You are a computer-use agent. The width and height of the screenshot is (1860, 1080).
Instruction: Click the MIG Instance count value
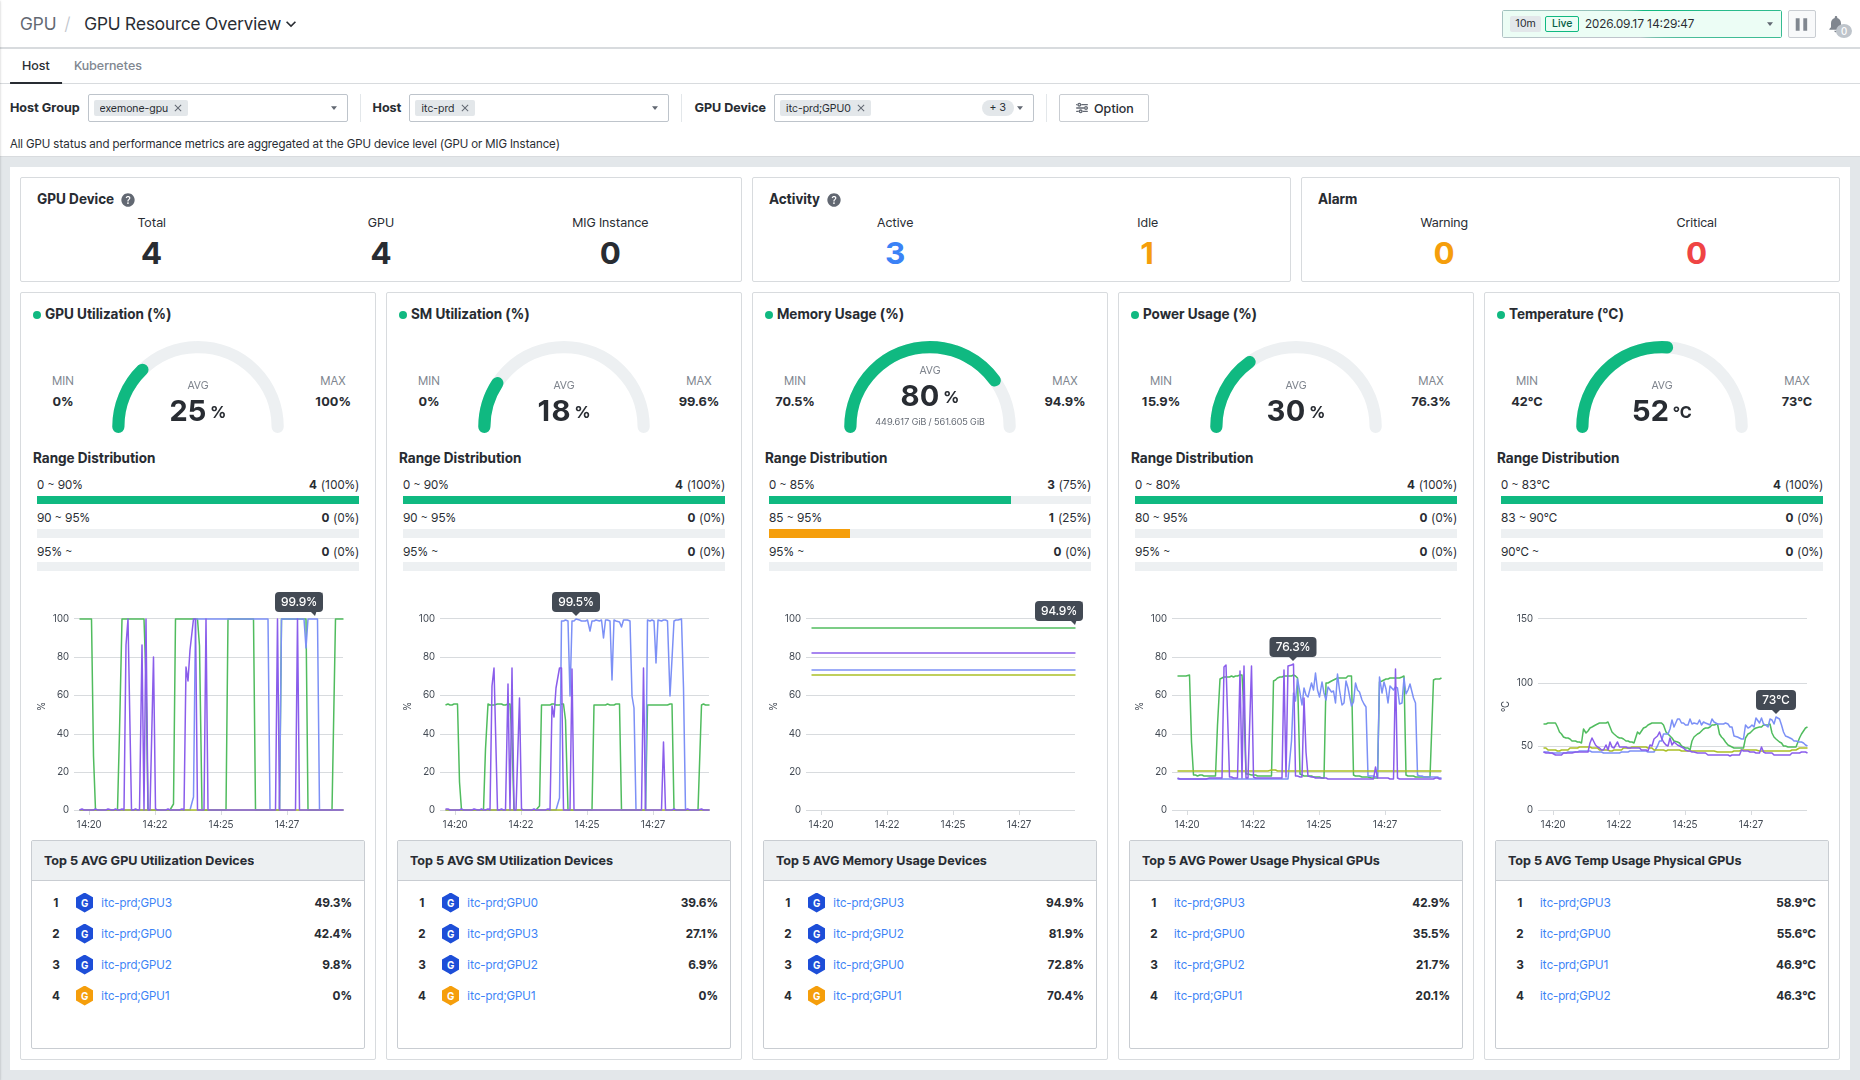coord(610,253)
